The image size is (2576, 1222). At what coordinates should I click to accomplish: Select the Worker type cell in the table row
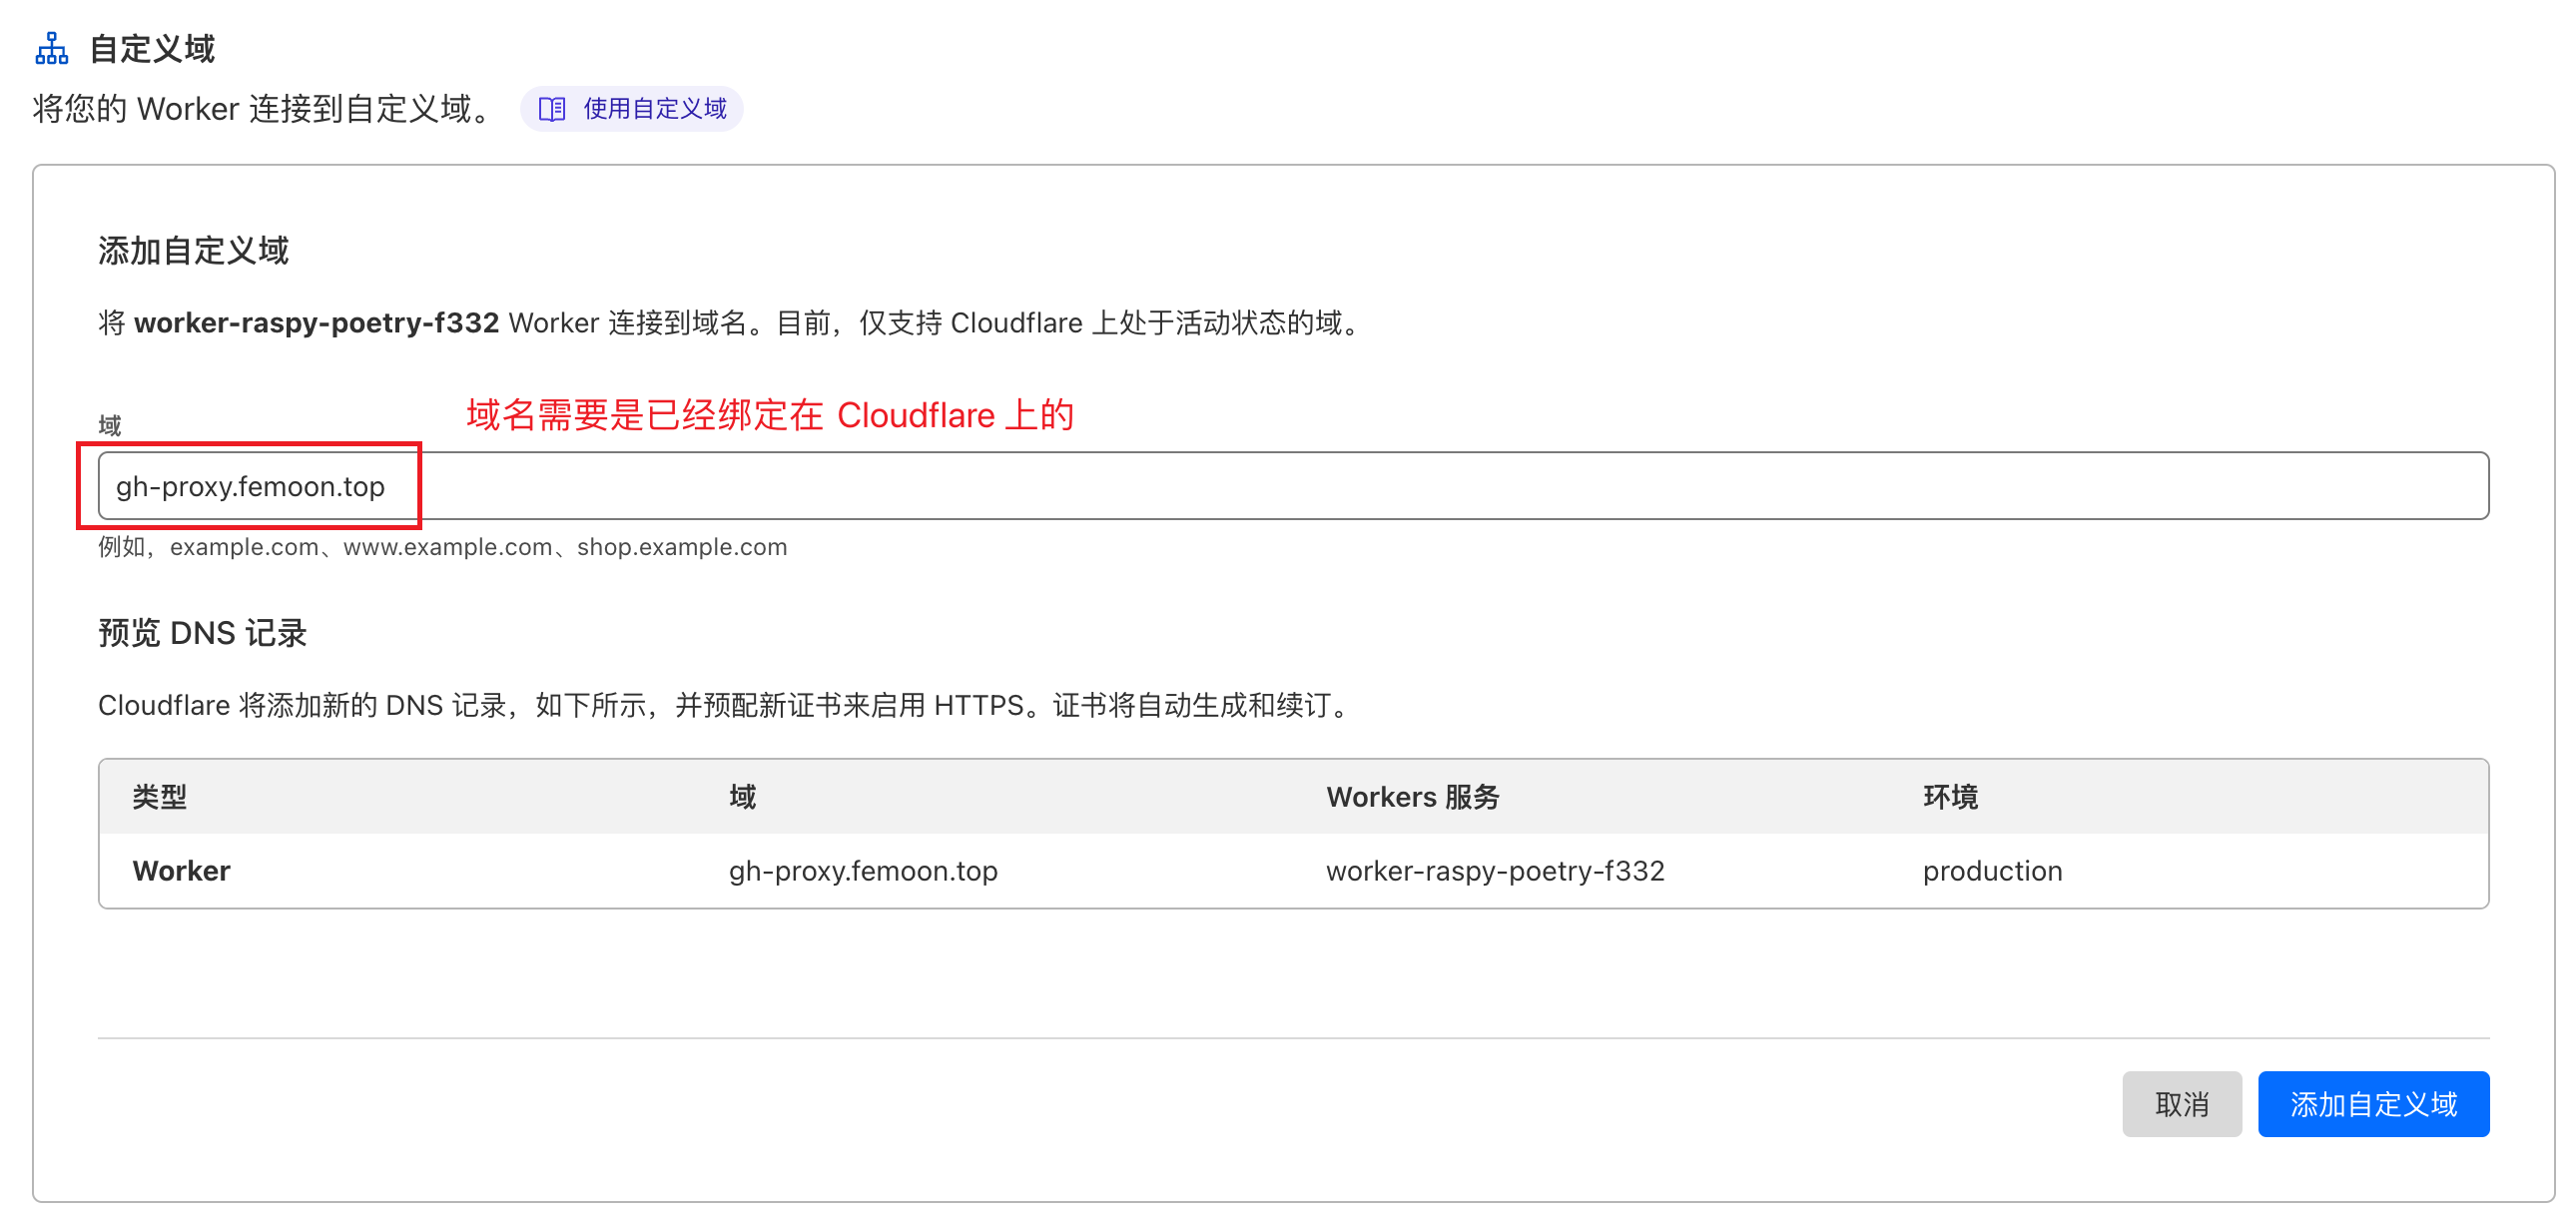tap(181, 870)
